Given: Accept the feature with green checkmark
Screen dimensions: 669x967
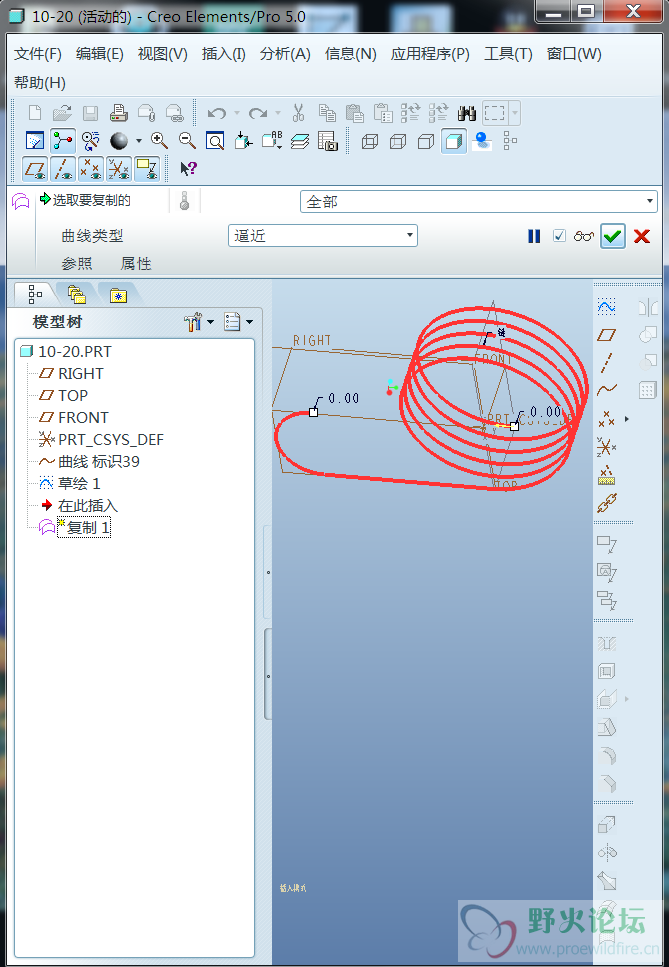Looking at the screenshot, I should tap(612, 236).
